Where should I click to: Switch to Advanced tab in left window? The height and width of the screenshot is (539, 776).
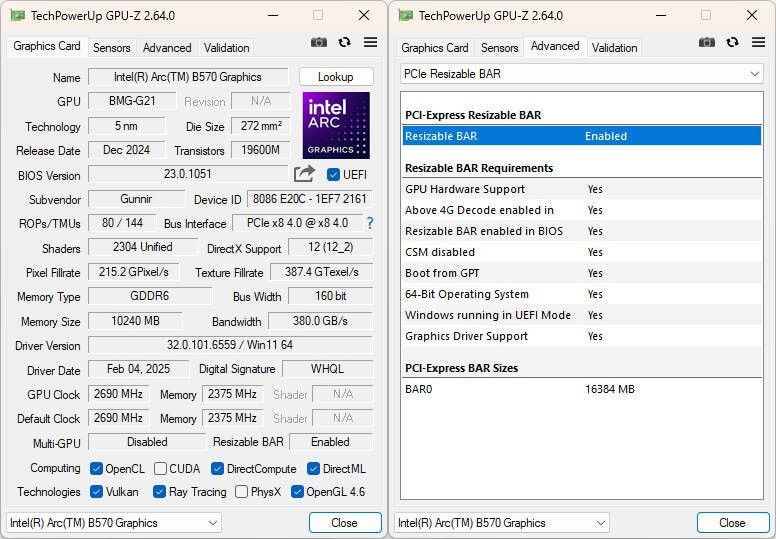[x=167, y=48]
